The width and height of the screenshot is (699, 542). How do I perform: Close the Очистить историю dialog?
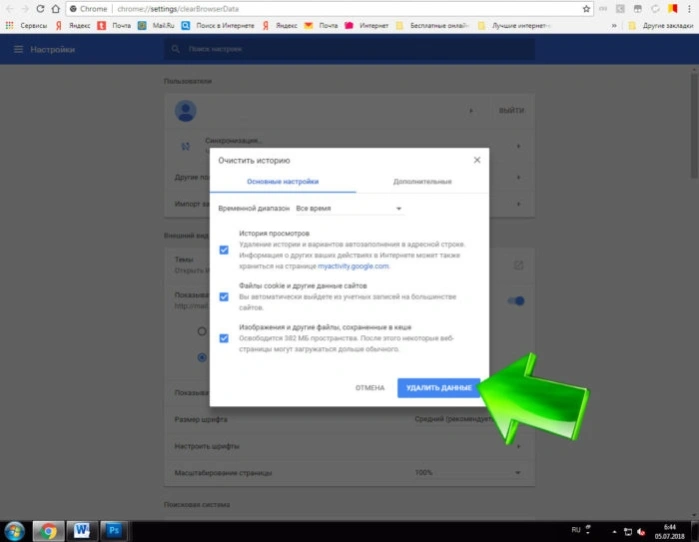477,160
